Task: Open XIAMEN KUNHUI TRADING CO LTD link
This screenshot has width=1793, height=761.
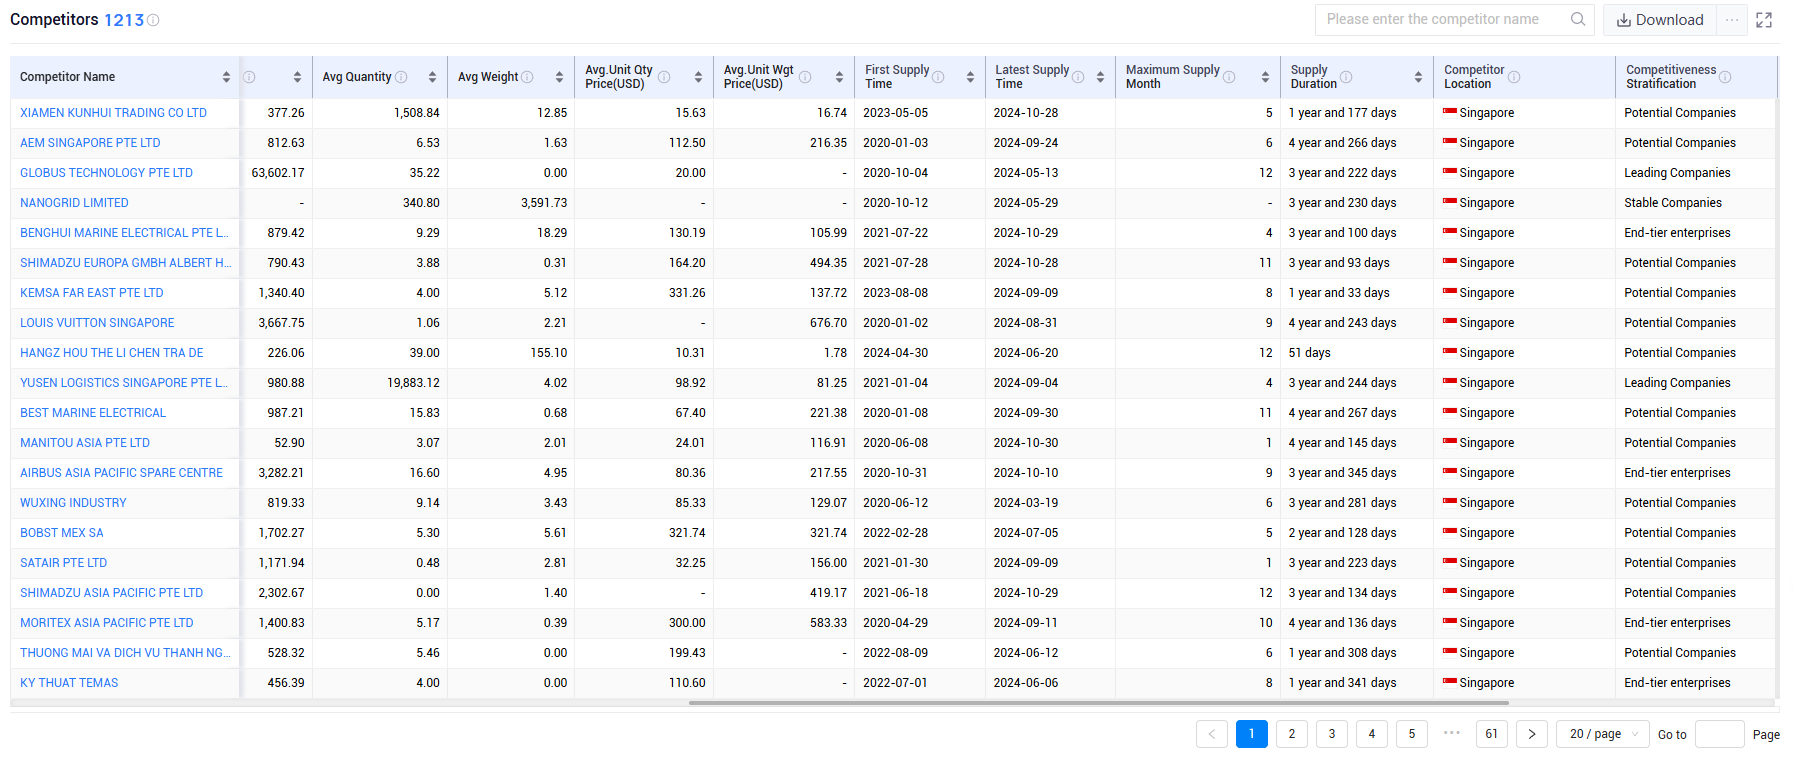Action: pyautogui.click(x=113, y=113)
